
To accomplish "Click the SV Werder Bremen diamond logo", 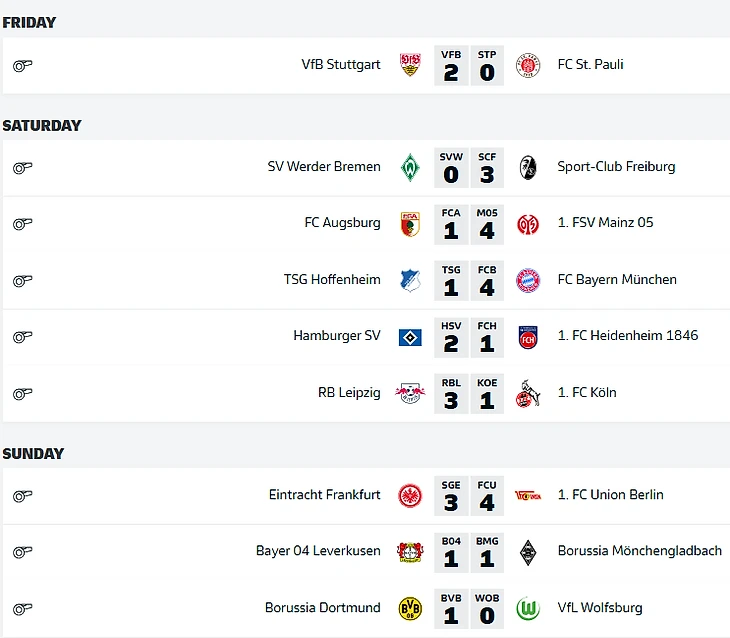I will (x=410, y=168).
